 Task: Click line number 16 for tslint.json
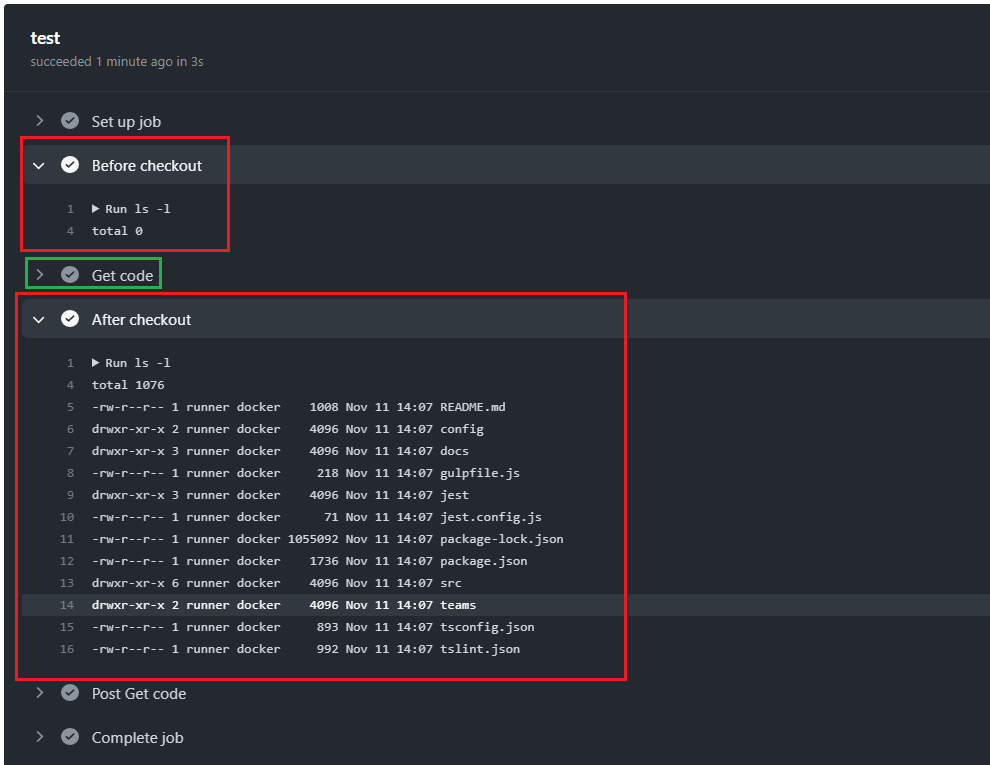point(67,649)
